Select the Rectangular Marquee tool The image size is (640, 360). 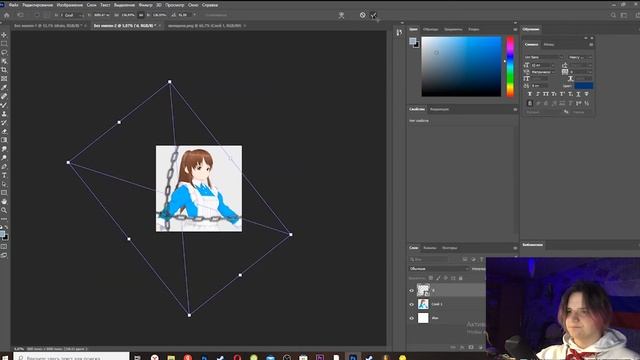pos(4,44)
